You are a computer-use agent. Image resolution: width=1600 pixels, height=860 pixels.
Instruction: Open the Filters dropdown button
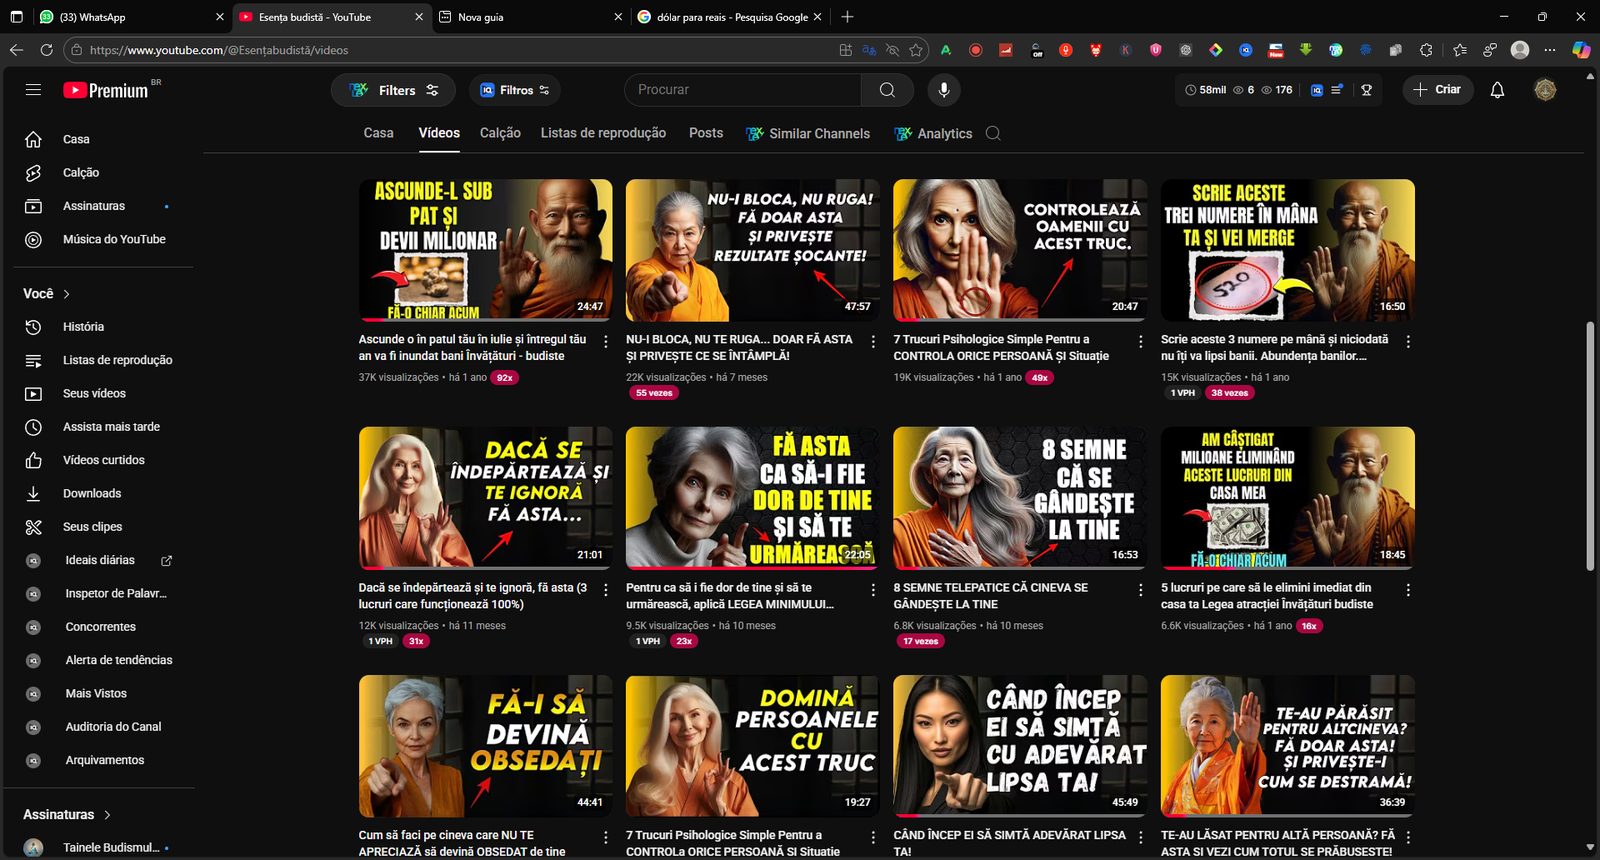click(x=393, y=90)
